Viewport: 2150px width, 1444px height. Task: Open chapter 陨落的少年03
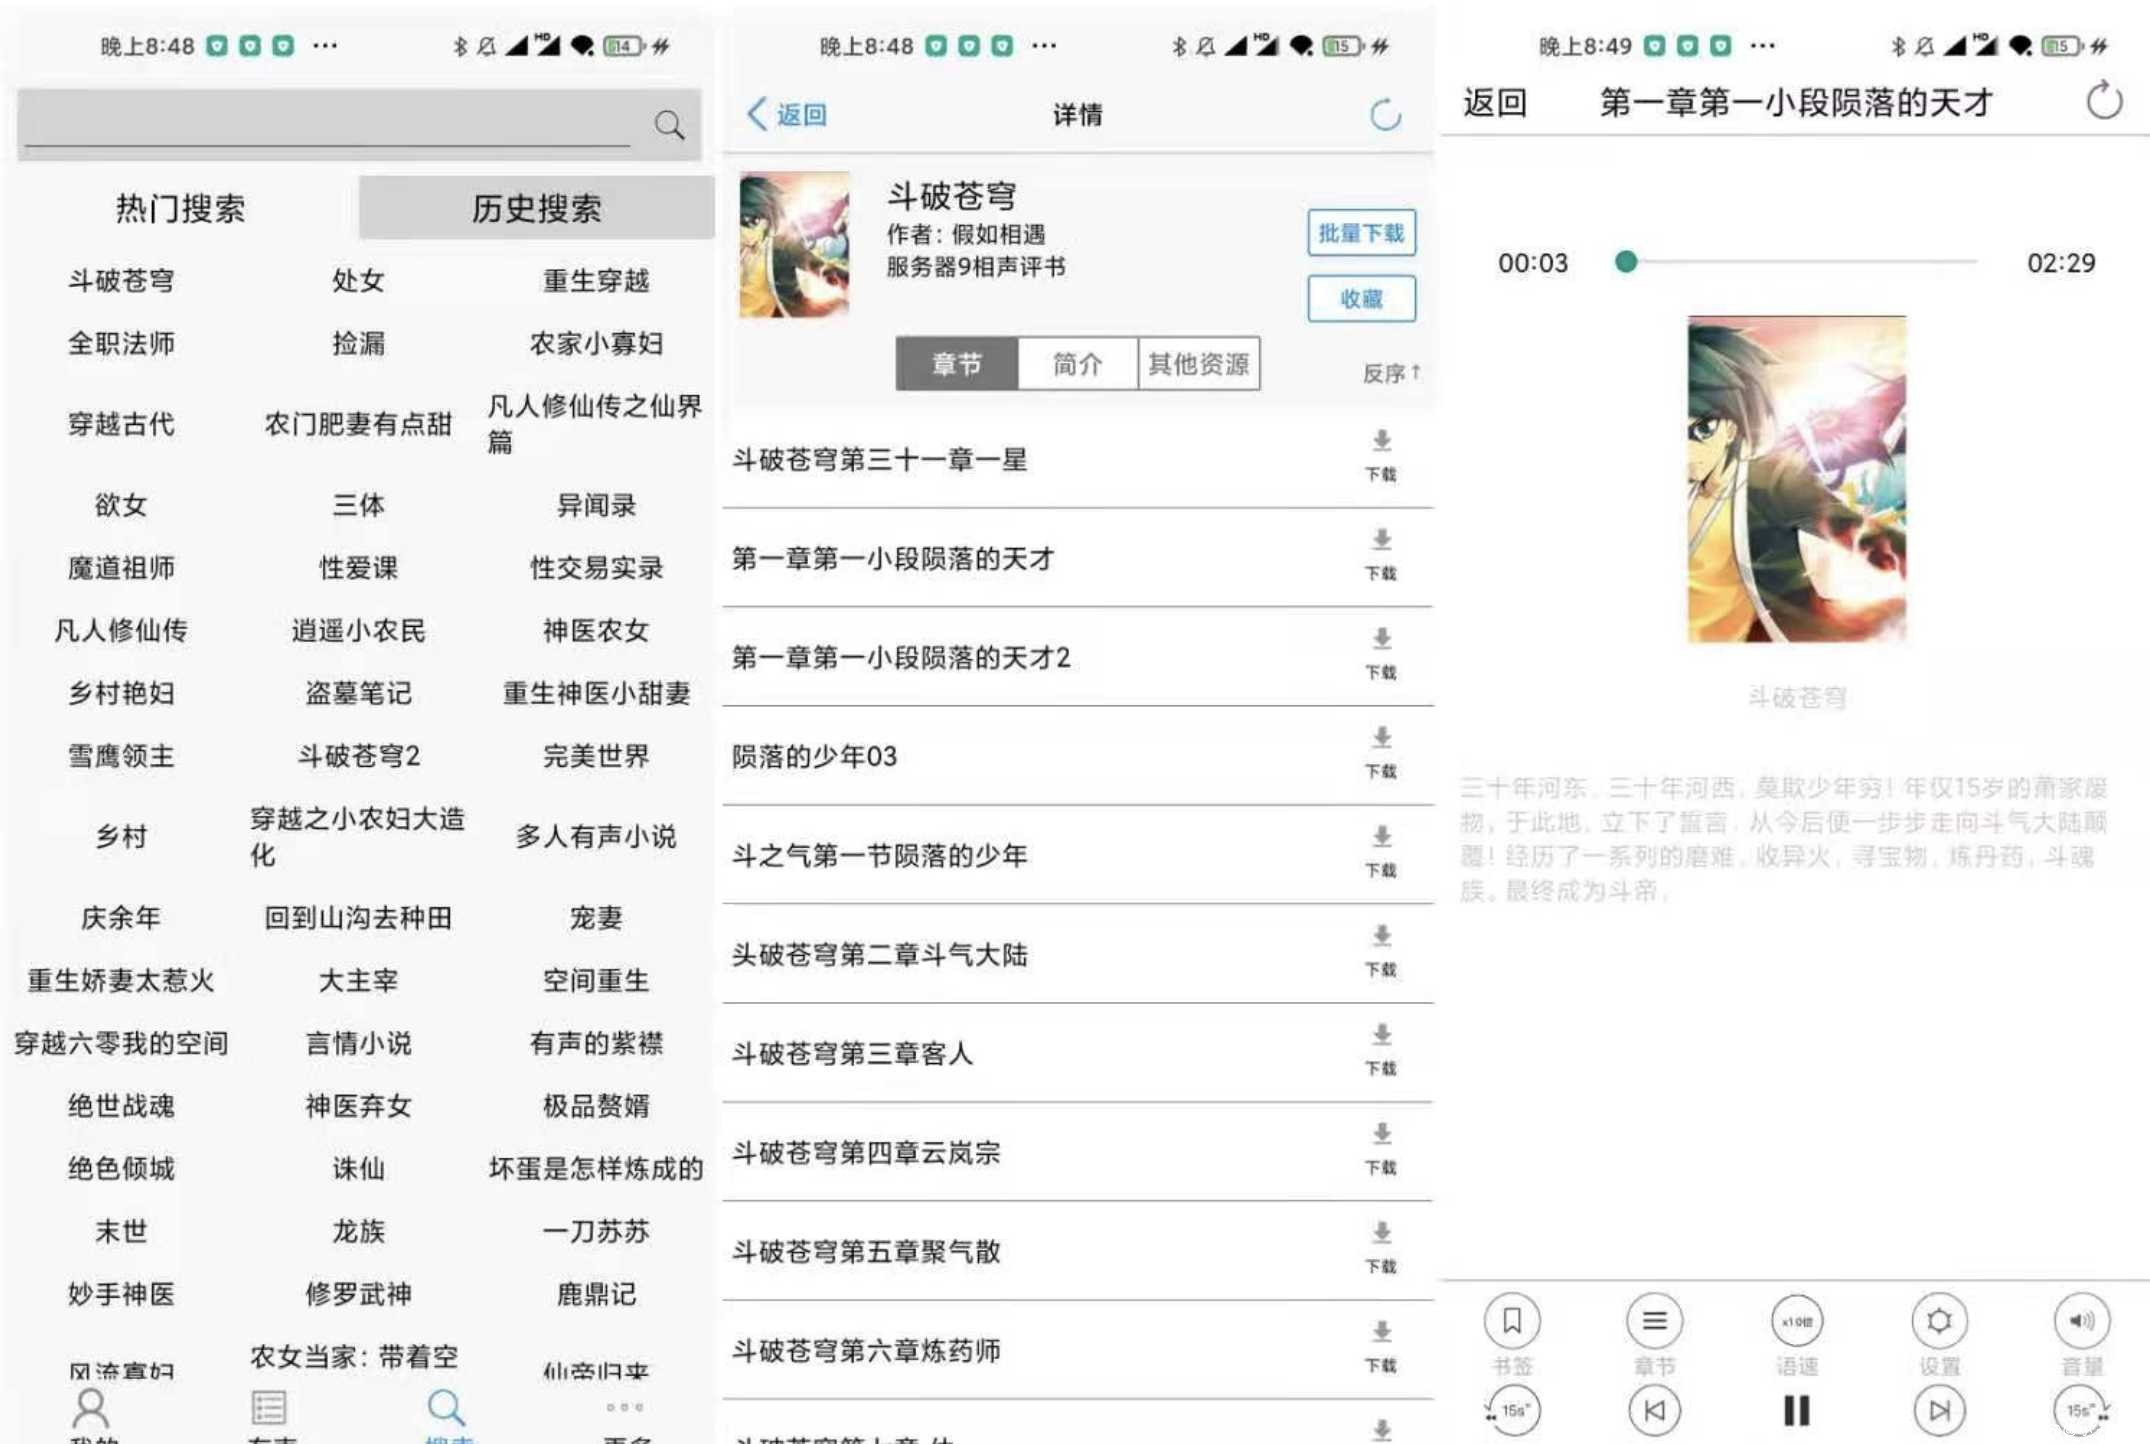click(815, 756)
